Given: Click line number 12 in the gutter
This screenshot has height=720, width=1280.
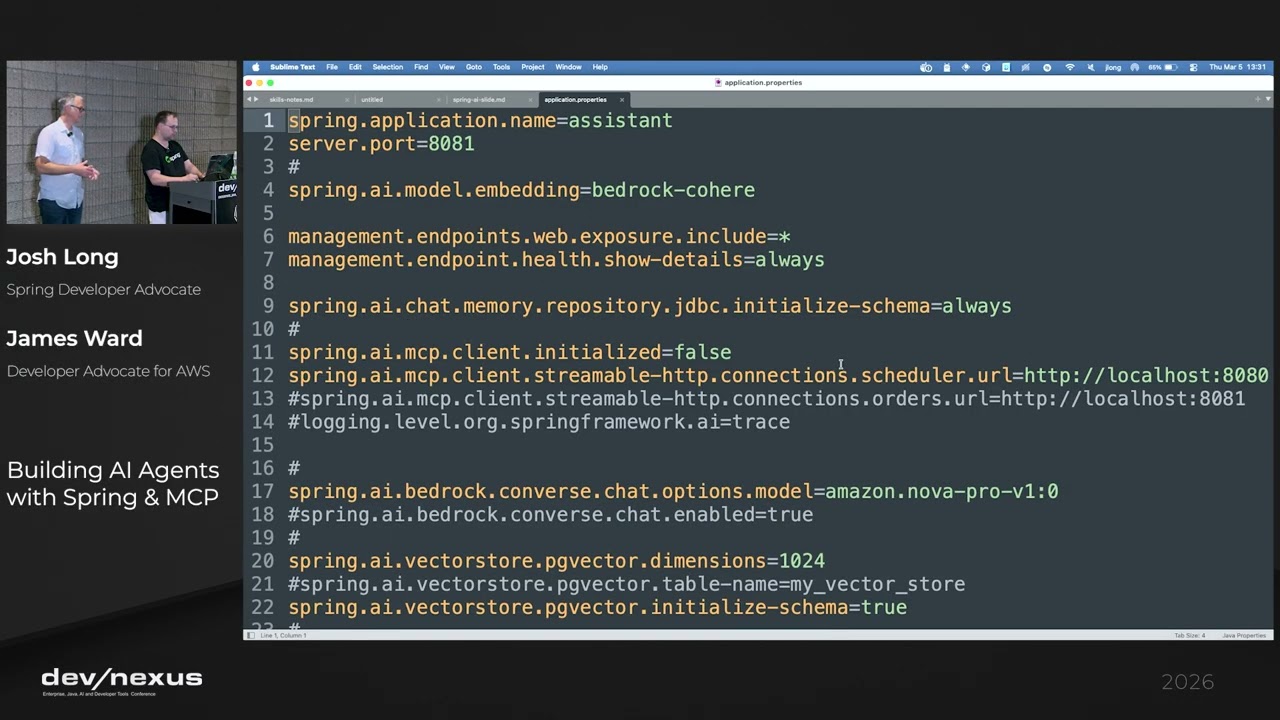Looking at the screenshot, I should (x=263, y=375).
